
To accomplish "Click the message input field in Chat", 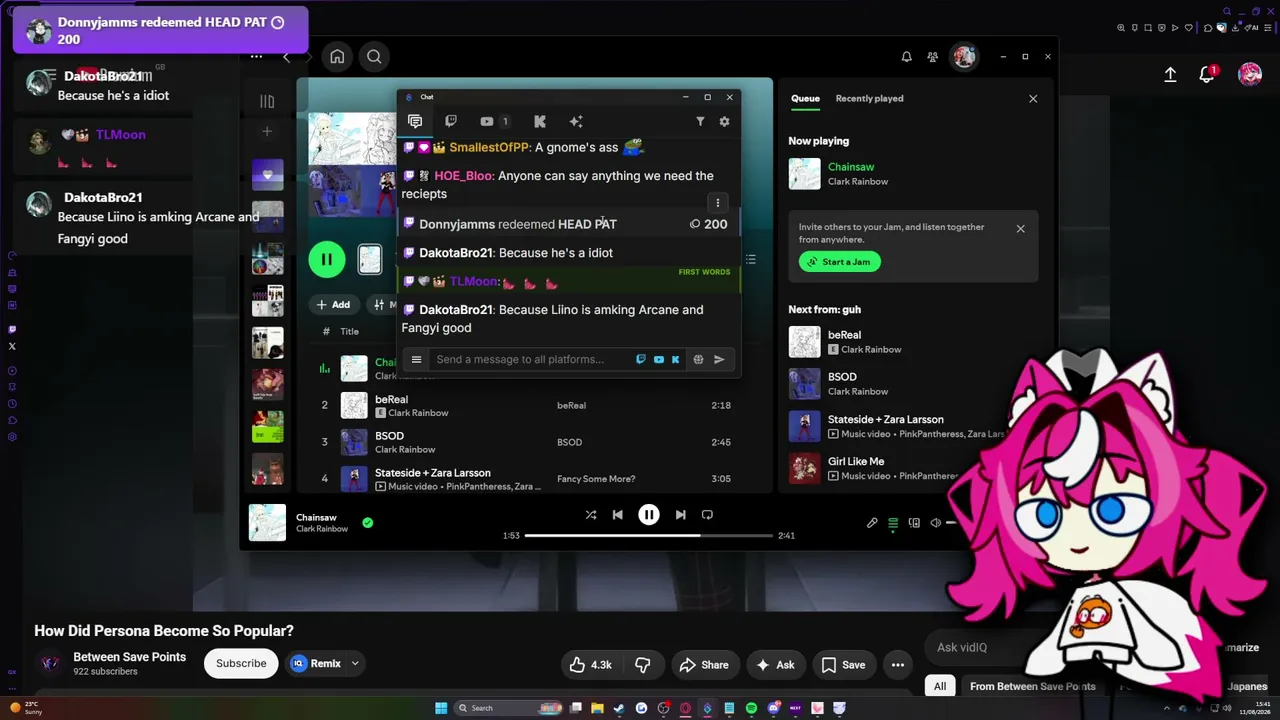I will (532, 360).
